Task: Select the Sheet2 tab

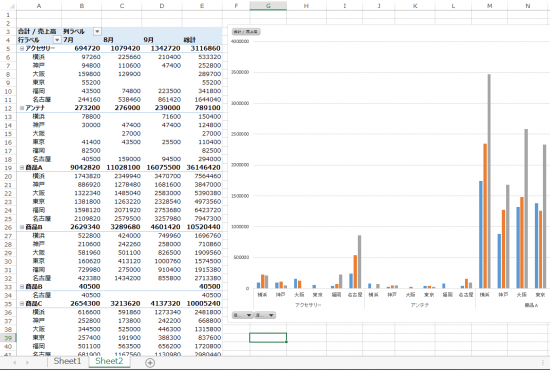Action: pyautogui.click(x=109, y=361)
